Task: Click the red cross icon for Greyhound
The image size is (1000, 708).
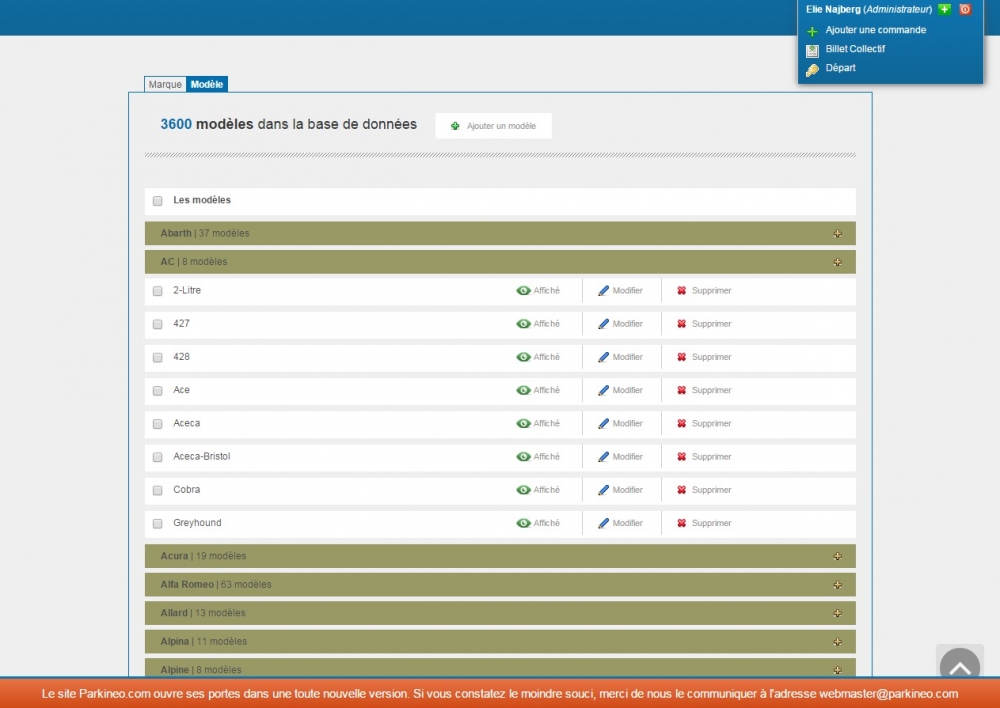Action: (682, 523)
